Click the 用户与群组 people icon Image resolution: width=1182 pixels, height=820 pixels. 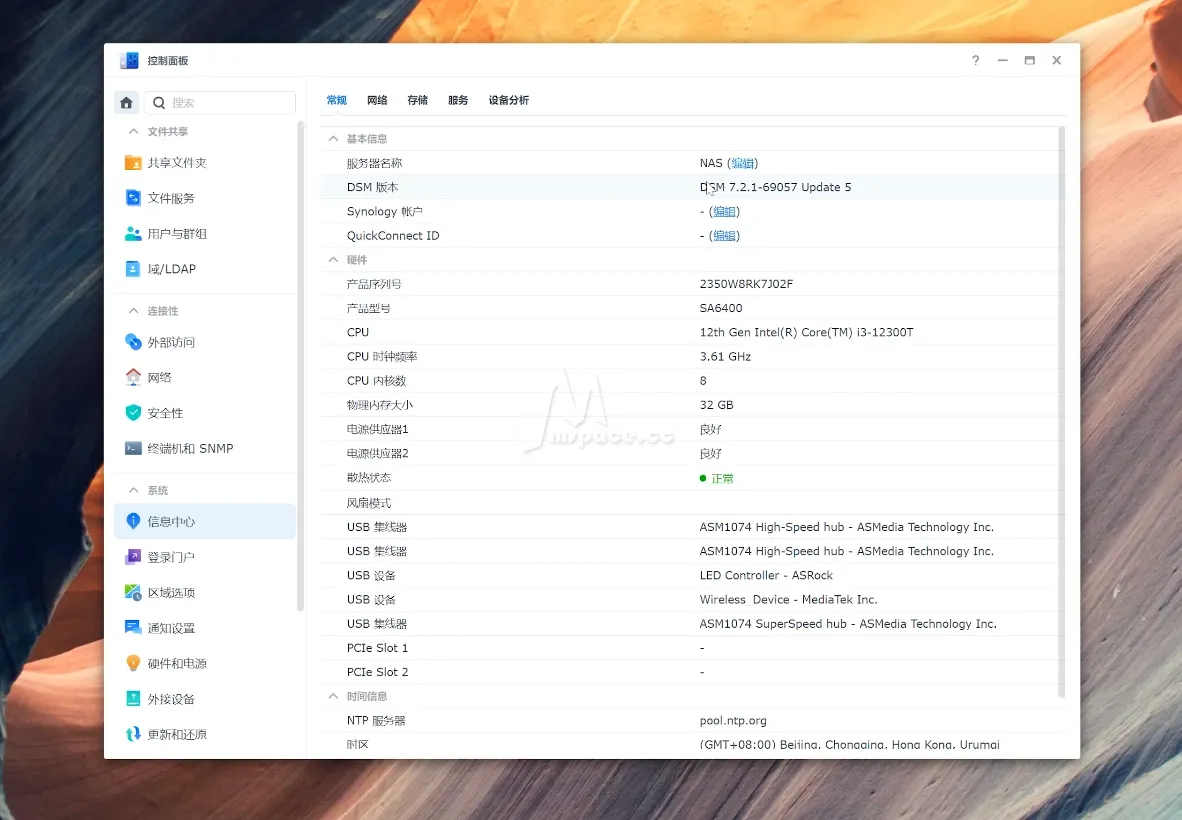click(133, 234)
